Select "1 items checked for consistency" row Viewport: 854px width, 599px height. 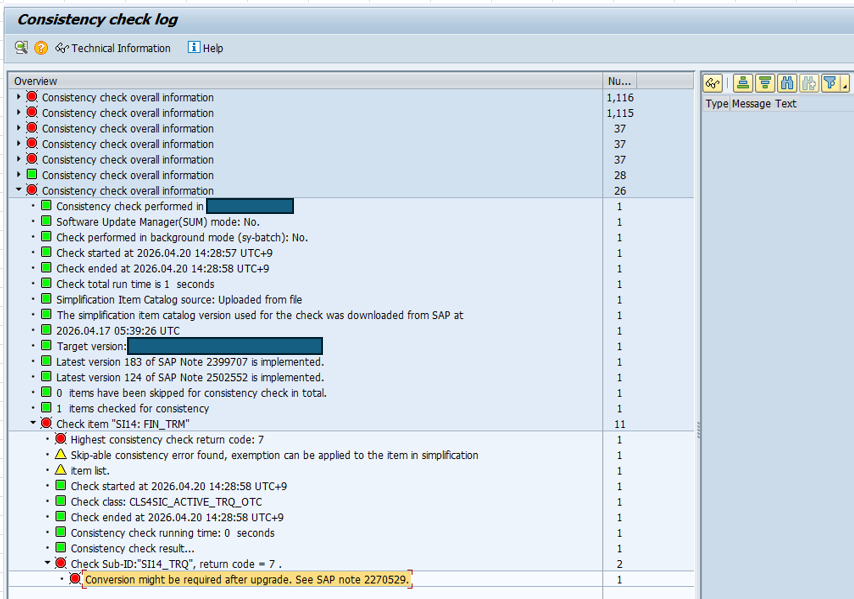coord(132,408)
